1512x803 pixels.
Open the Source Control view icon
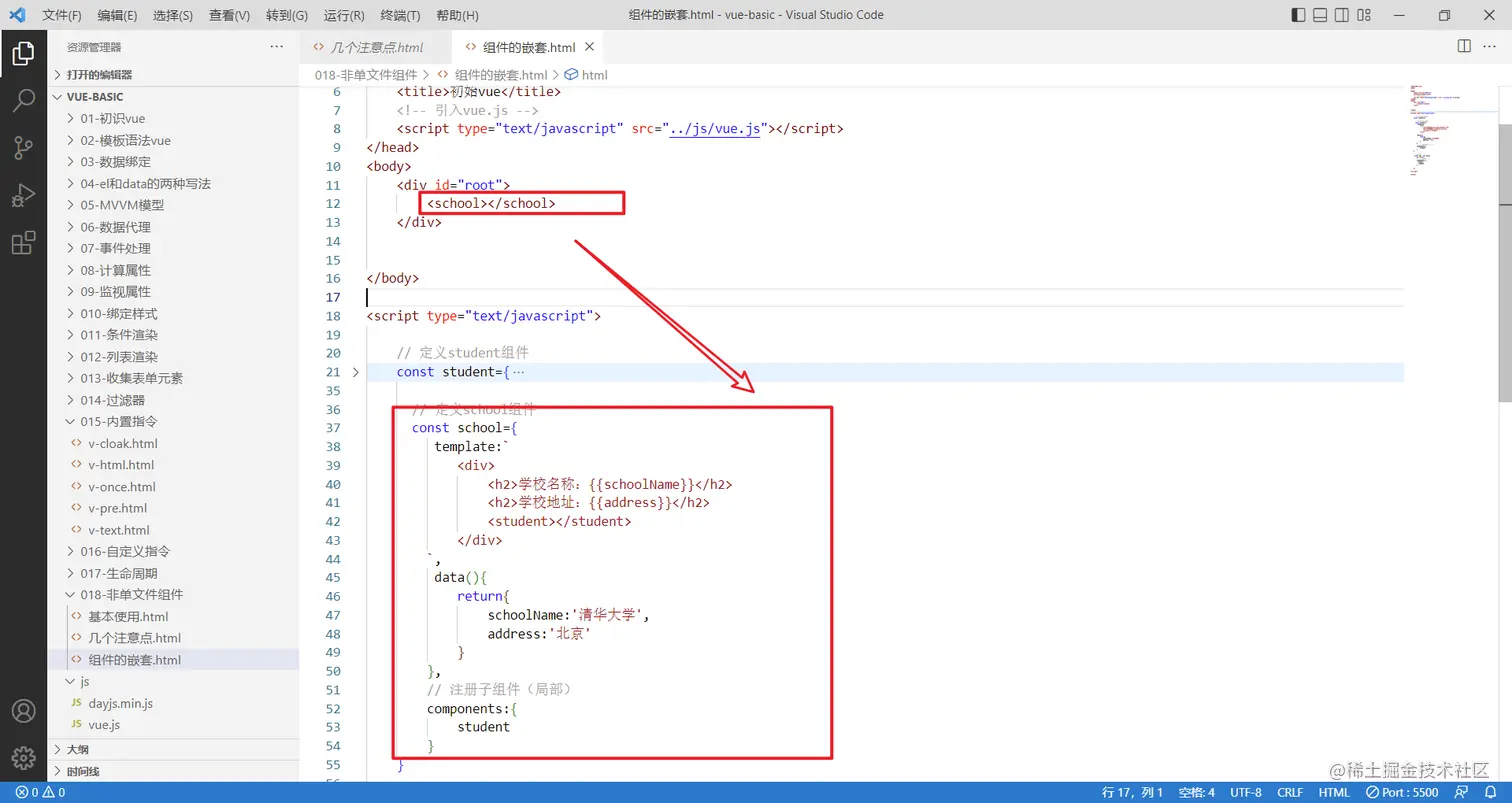click(x=23, y=148)
